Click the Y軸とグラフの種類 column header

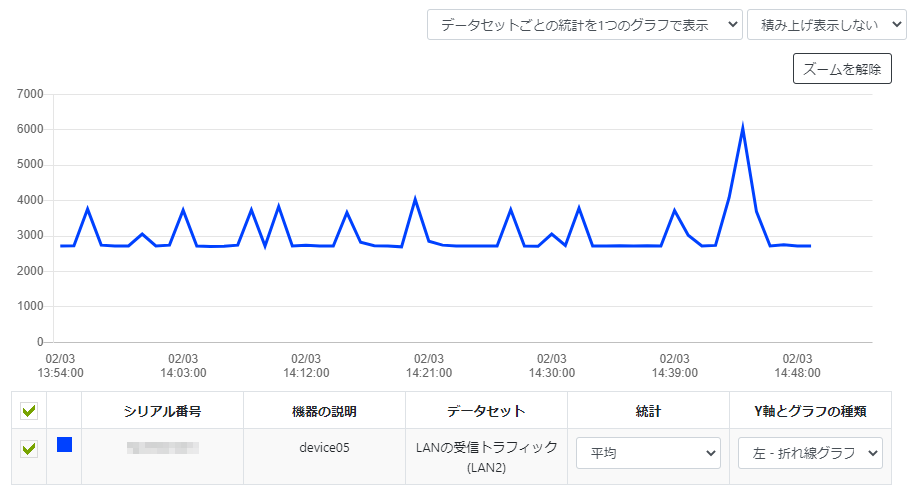[810, 411]
